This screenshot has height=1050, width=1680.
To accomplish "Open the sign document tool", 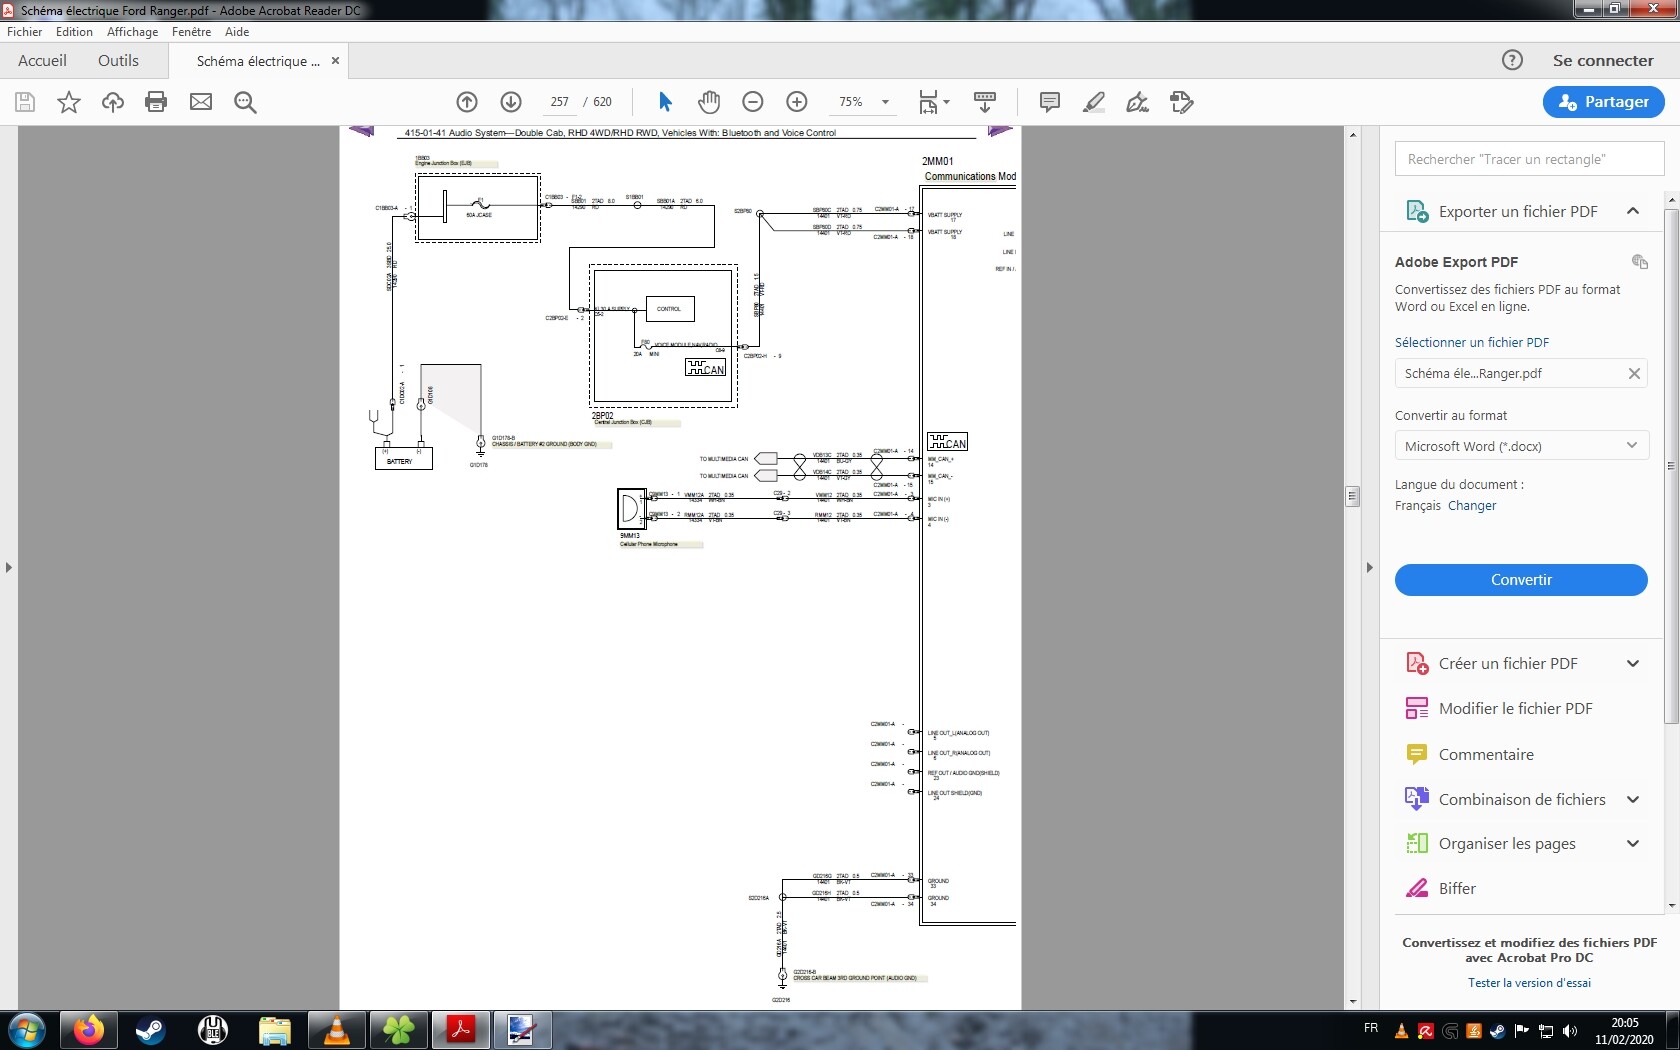I will [x=1138, y=102].
